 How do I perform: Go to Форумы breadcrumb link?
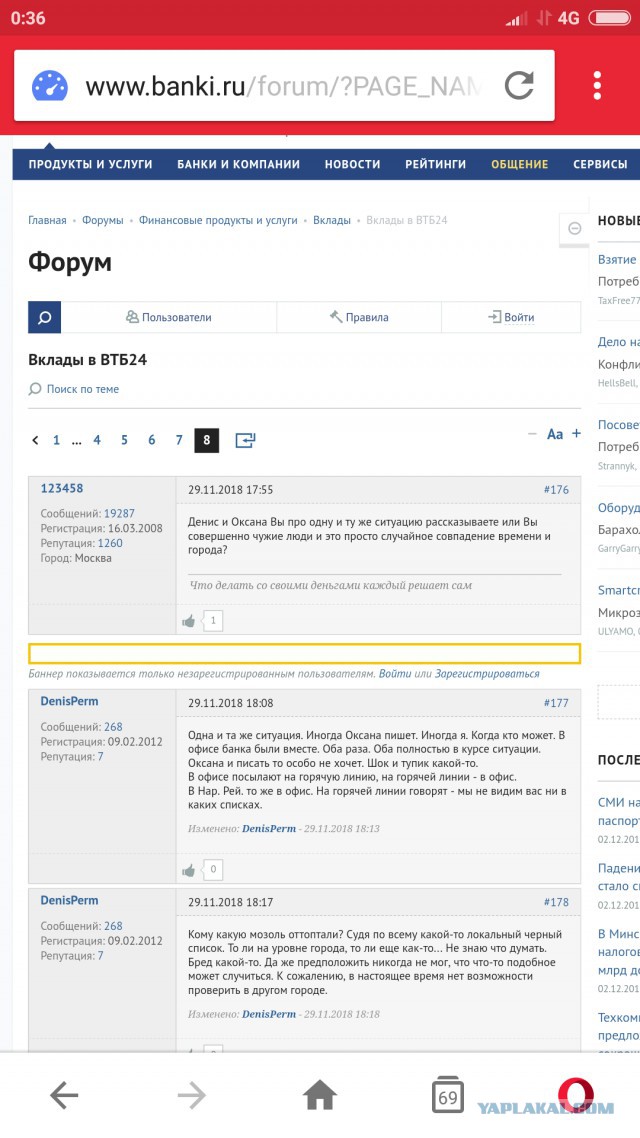(102, 220)
